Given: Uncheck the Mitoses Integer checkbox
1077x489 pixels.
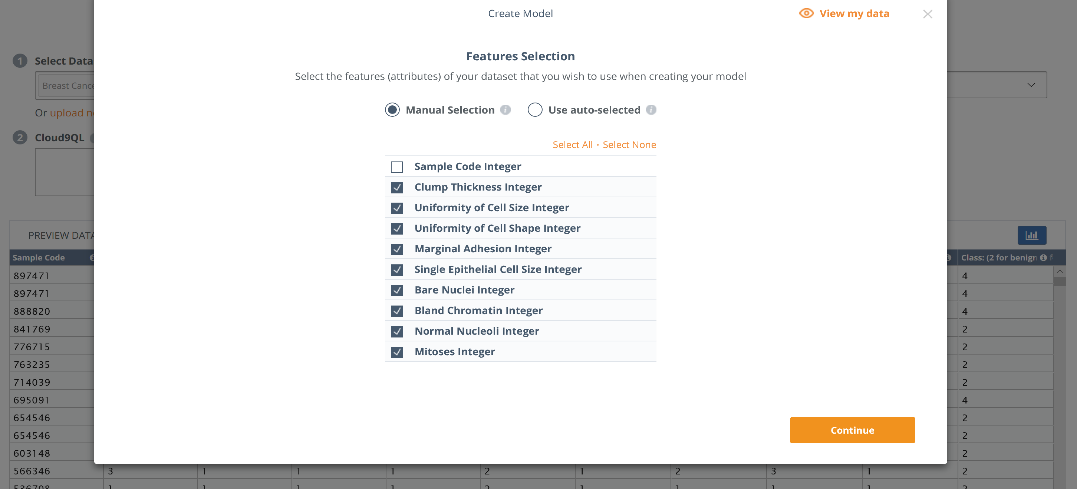Looking at the screenshot, I should coord(397,352).
